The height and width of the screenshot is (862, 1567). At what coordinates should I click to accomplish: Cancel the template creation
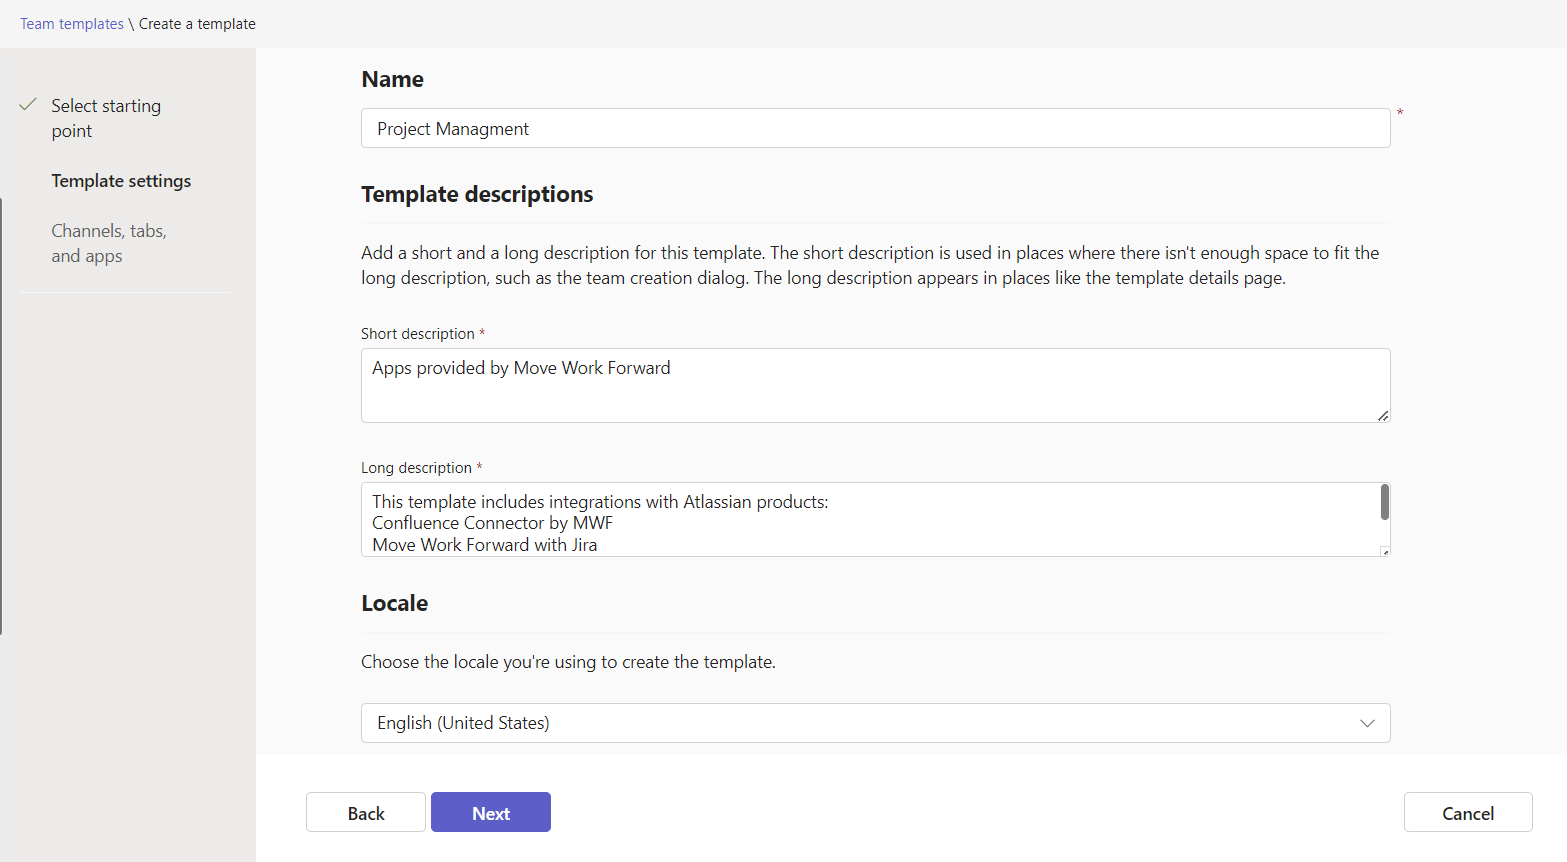click(1467, 813)
